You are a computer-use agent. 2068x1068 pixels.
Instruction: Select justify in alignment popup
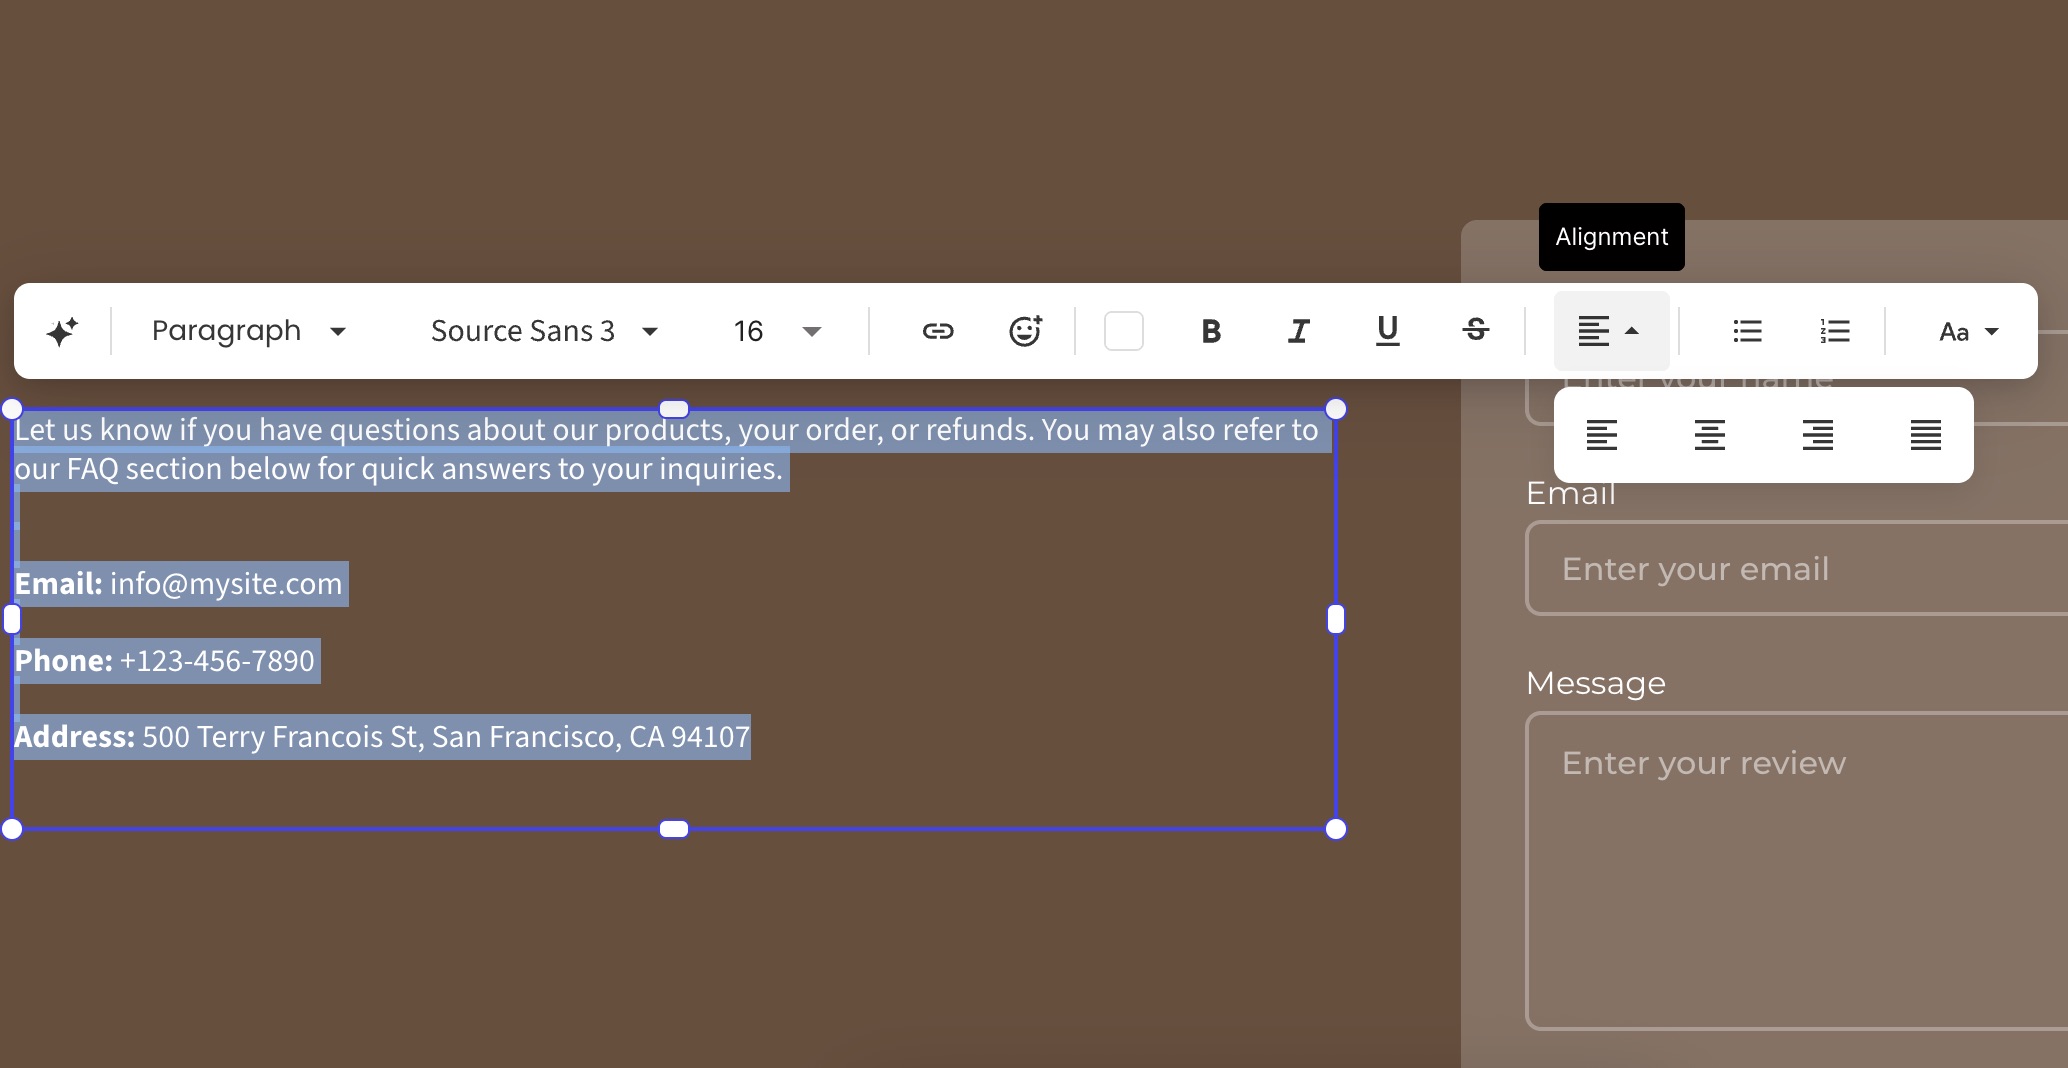click(1925, 435)
